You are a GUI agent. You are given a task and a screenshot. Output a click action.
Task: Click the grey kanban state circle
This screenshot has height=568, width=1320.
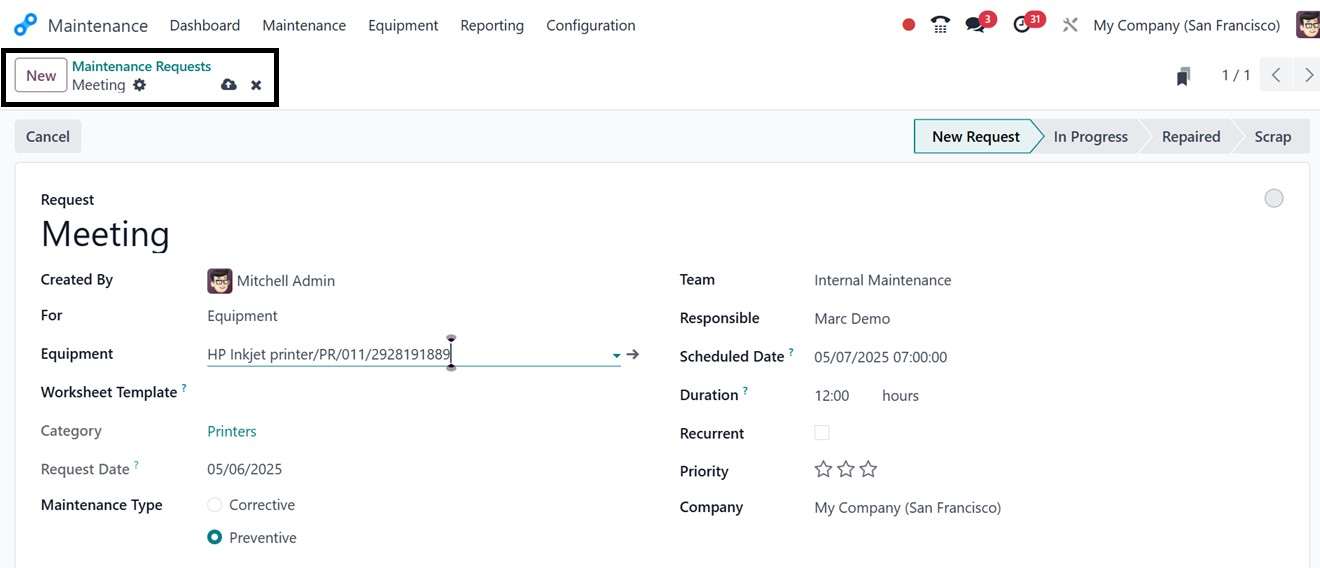[1273, 198]
